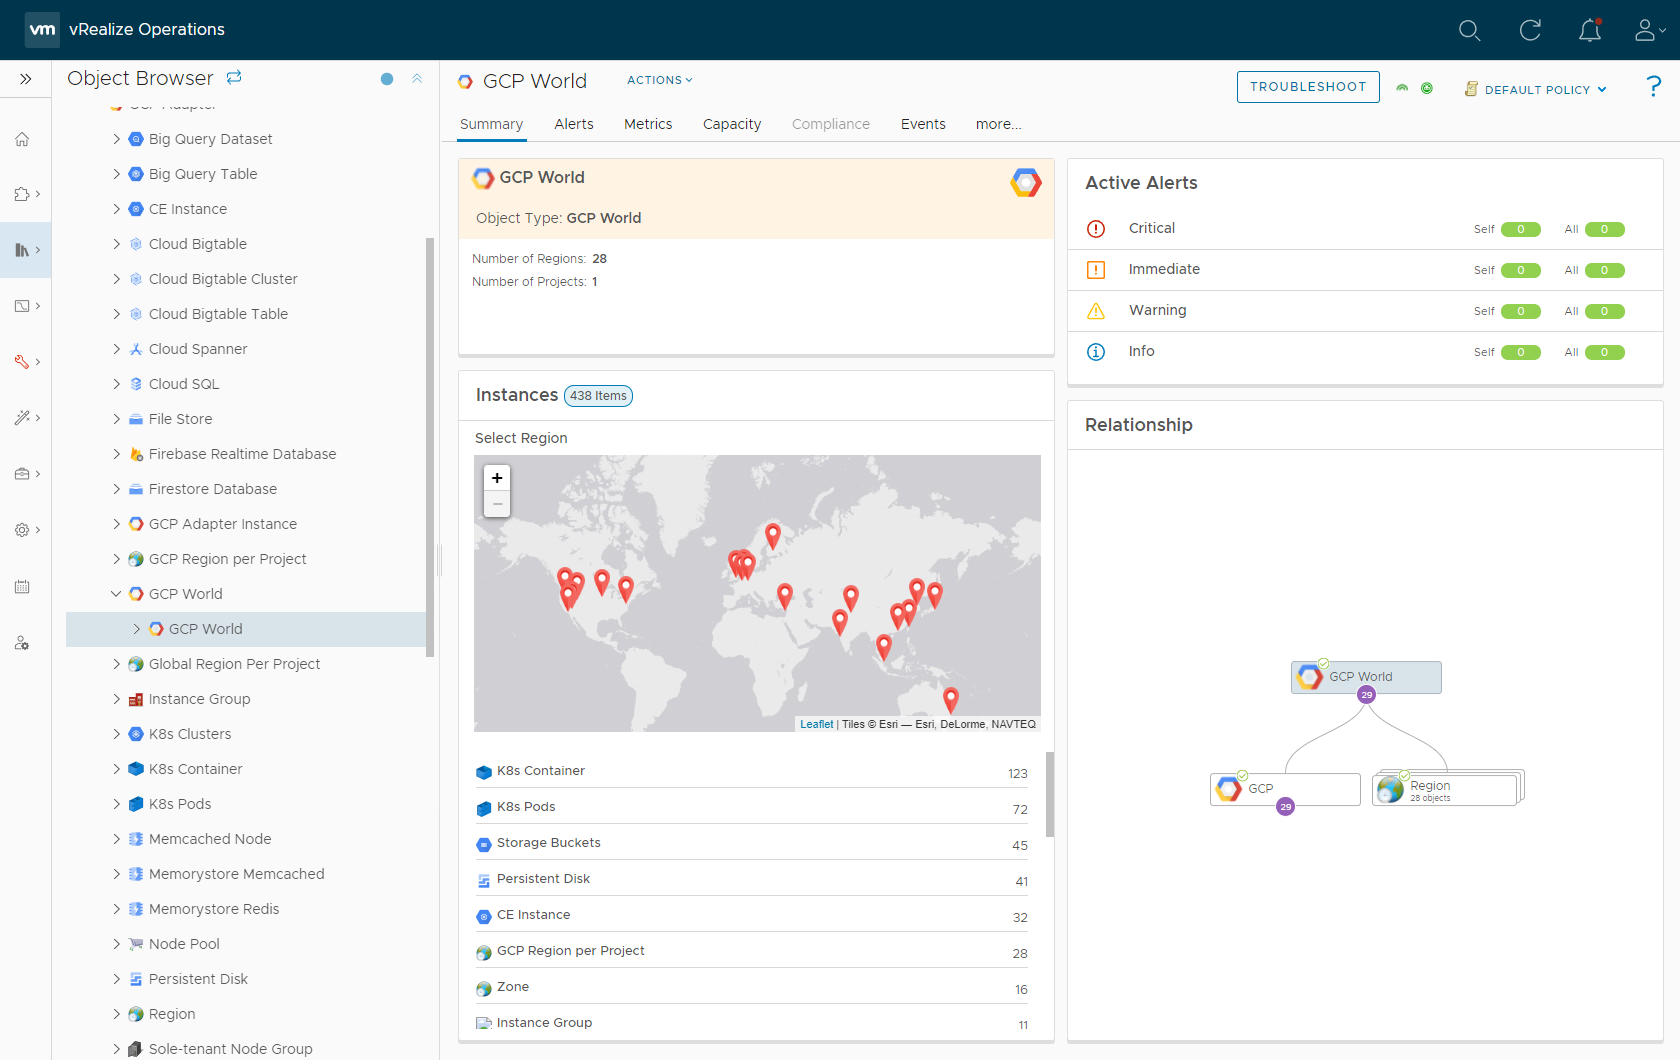Open the notifications bell
The height and width of the screenshot is (1060, 1680).
[1590, 30]
